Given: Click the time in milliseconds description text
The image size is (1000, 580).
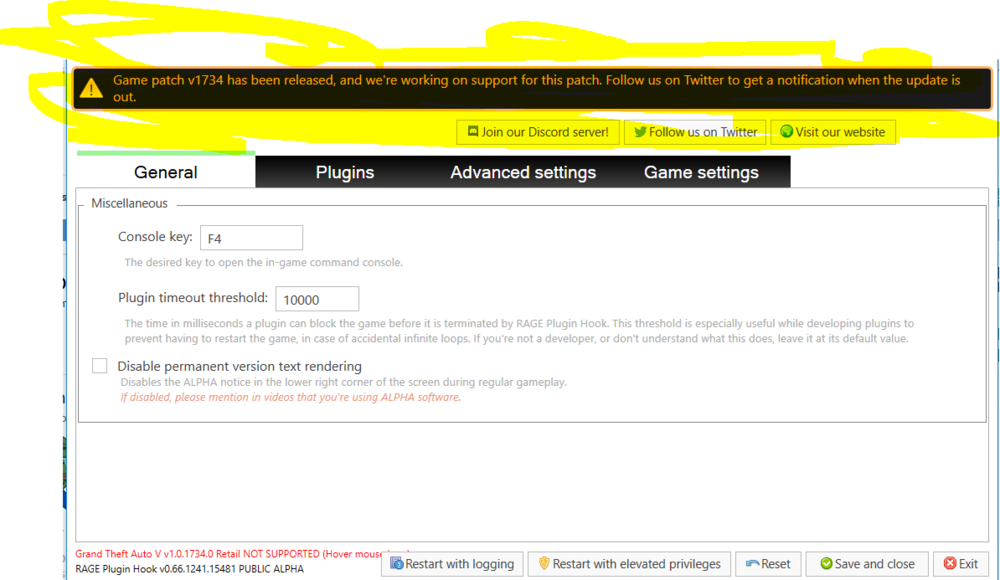Looking at the screenshot, I should [519, 331].
